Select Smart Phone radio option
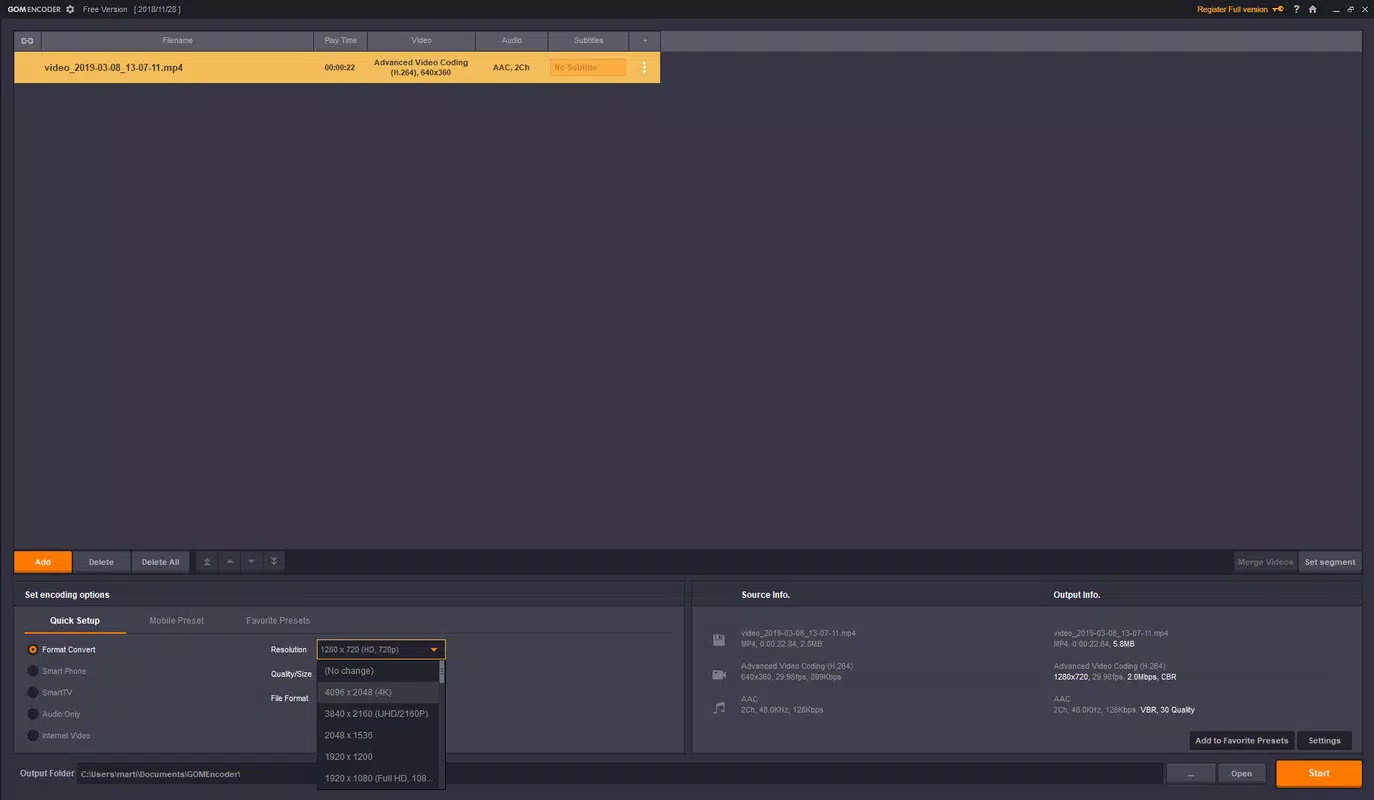Viewport: 1374px width, 800px height. 33,671
